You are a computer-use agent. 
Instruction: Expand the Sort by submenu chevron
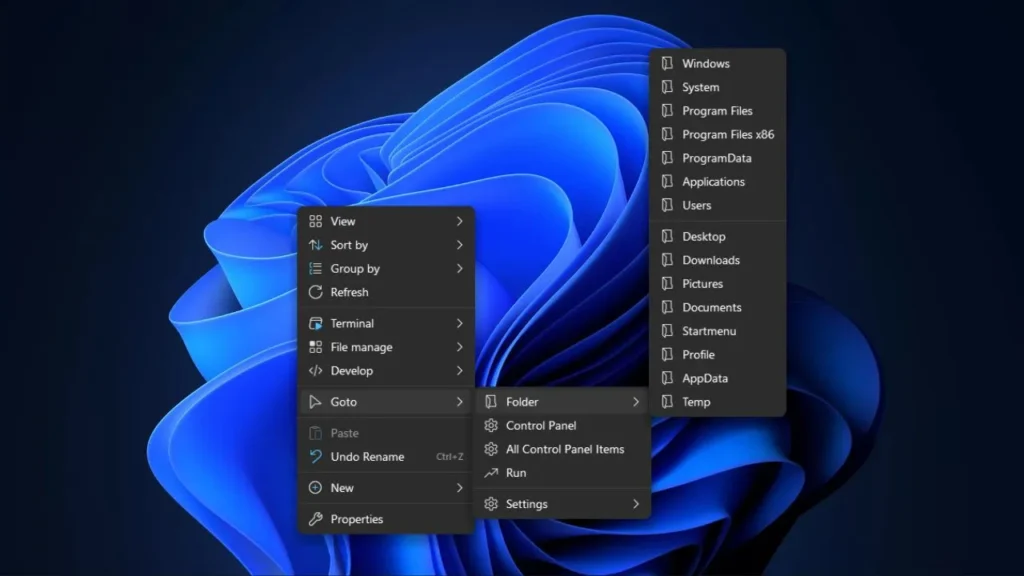tap(460, 245)
